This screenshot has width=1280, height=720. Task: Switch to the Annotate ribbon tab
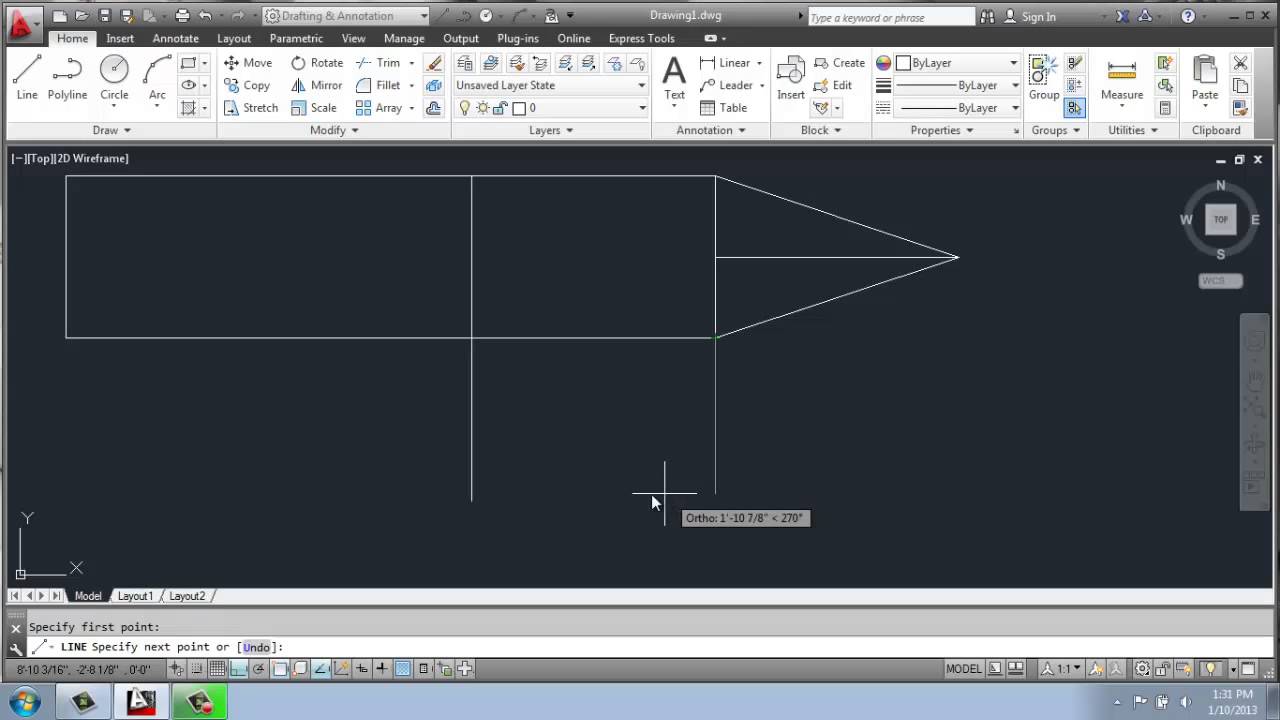click(175, 38)
